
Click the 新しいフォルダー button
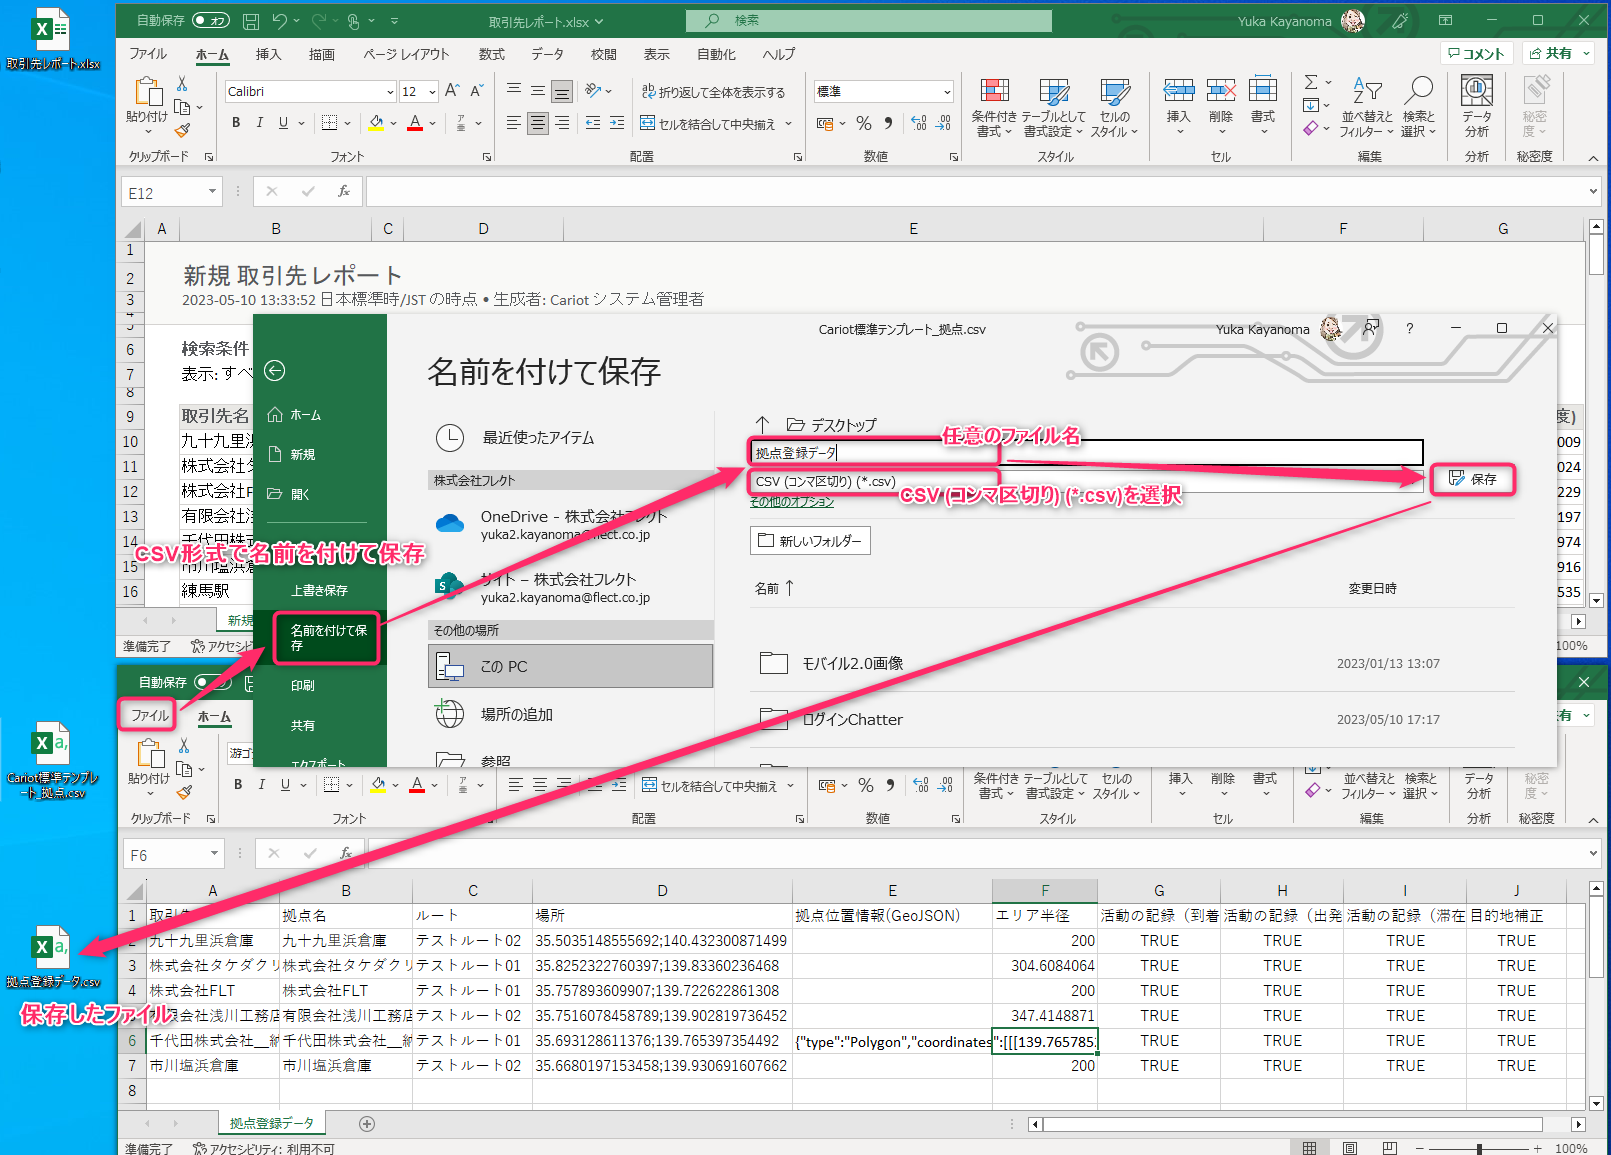[810, 541]
